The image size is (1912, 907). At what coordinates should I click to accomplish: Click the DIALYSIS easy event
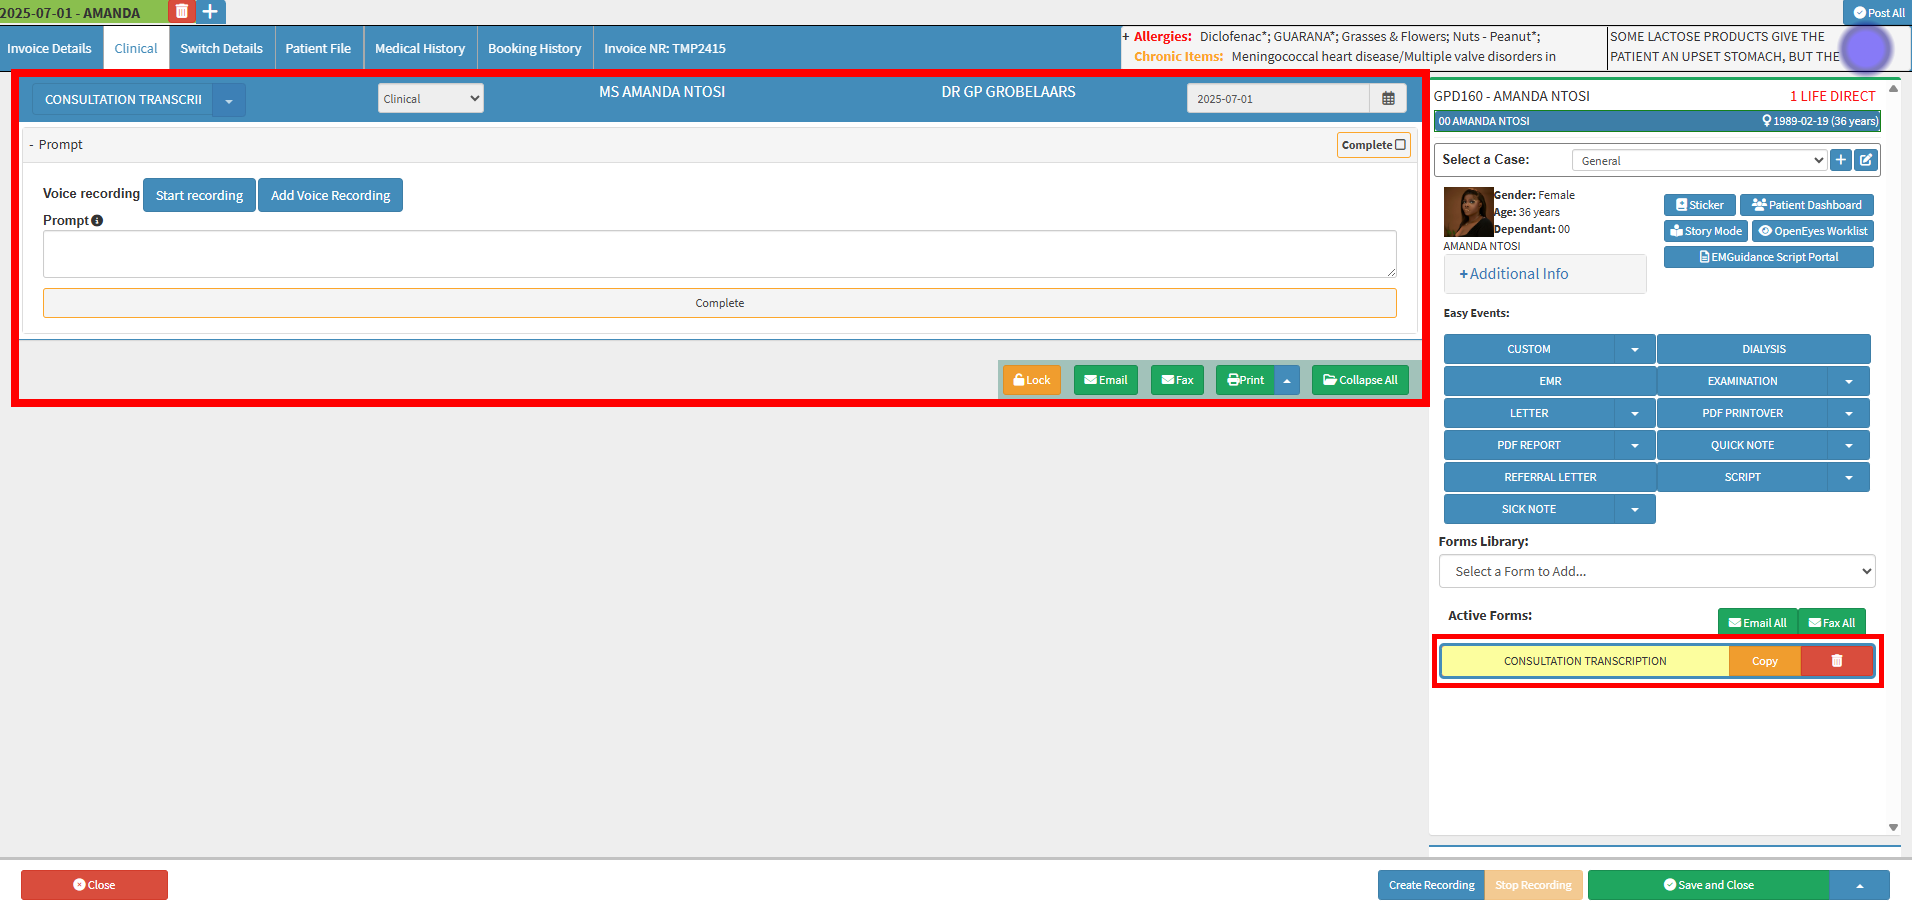point(1764,349)
